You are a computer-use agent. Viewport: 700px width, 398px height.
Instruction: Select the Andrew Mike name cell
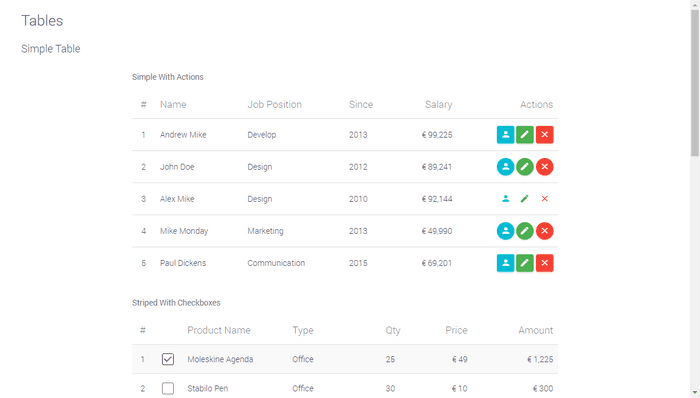tap(183, 135)
